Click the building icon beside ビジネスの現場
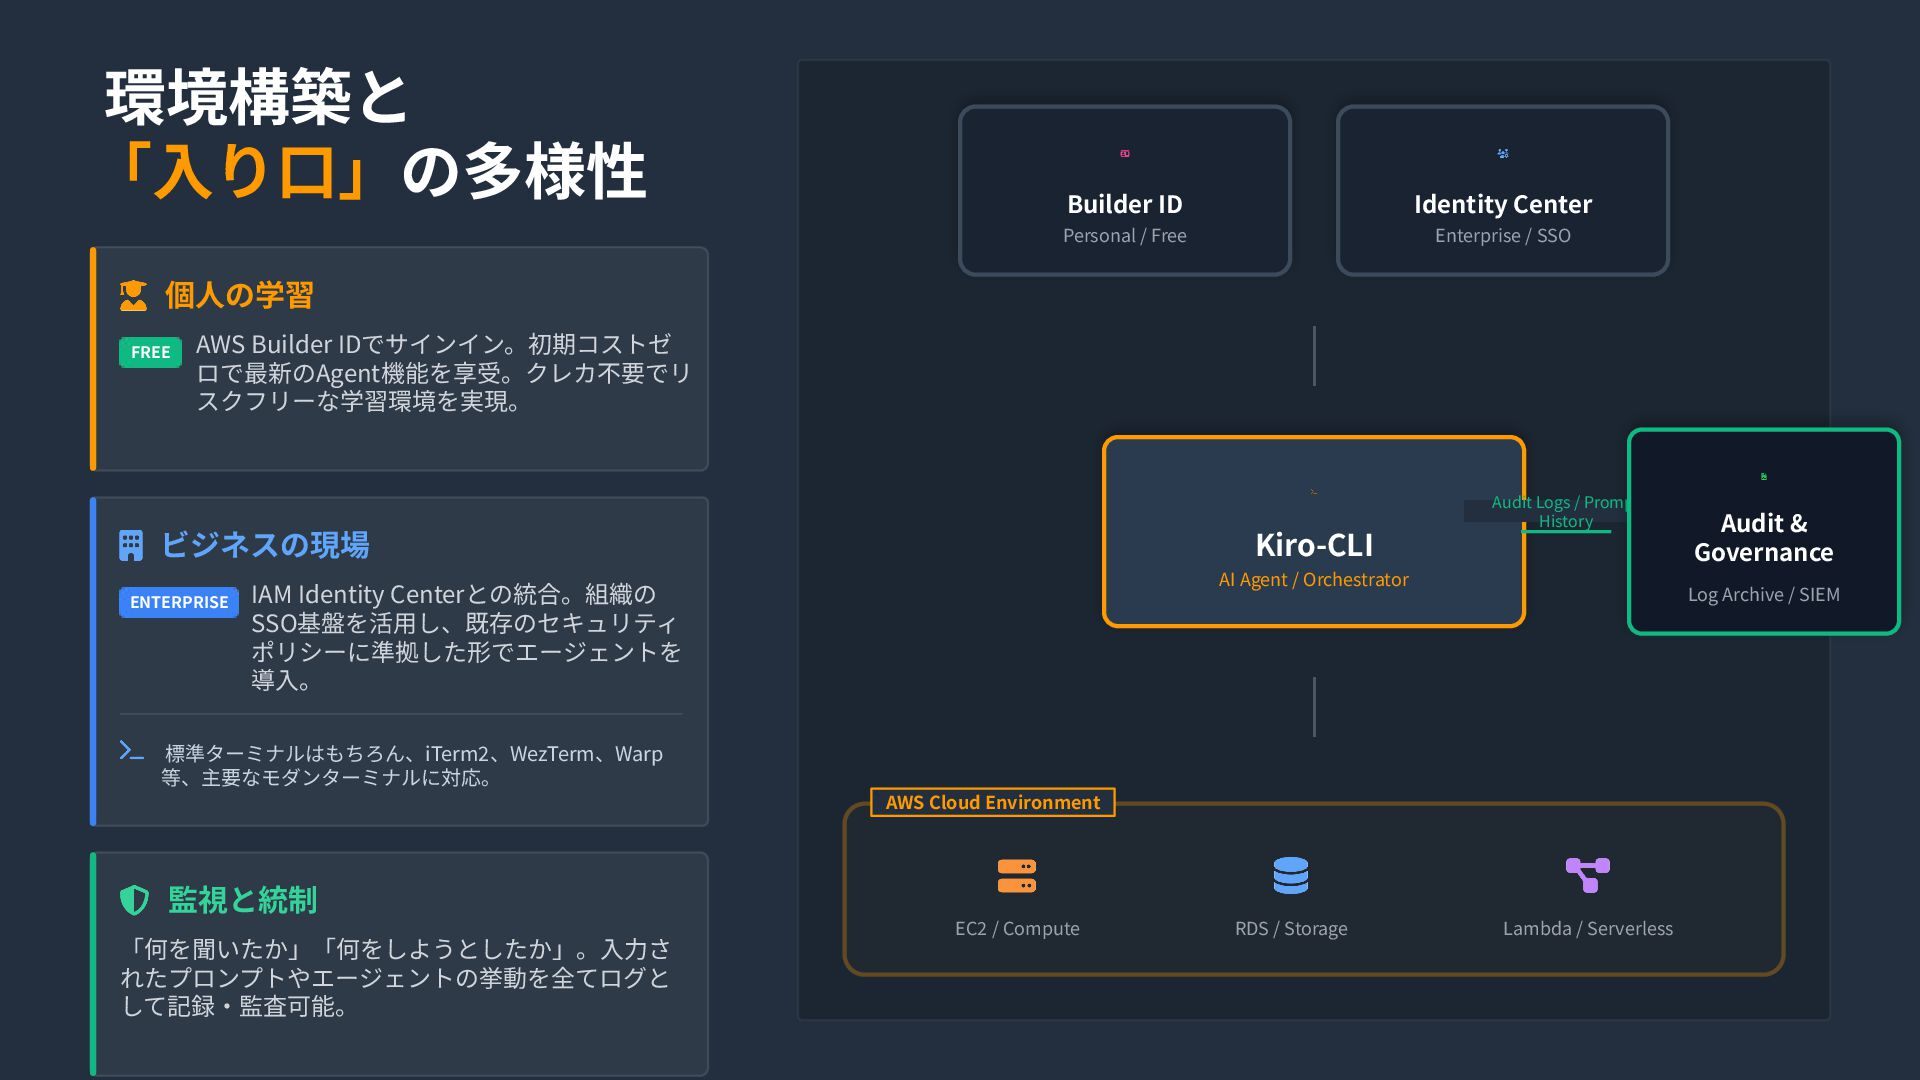1920x1080 pixels. [131, 546]
